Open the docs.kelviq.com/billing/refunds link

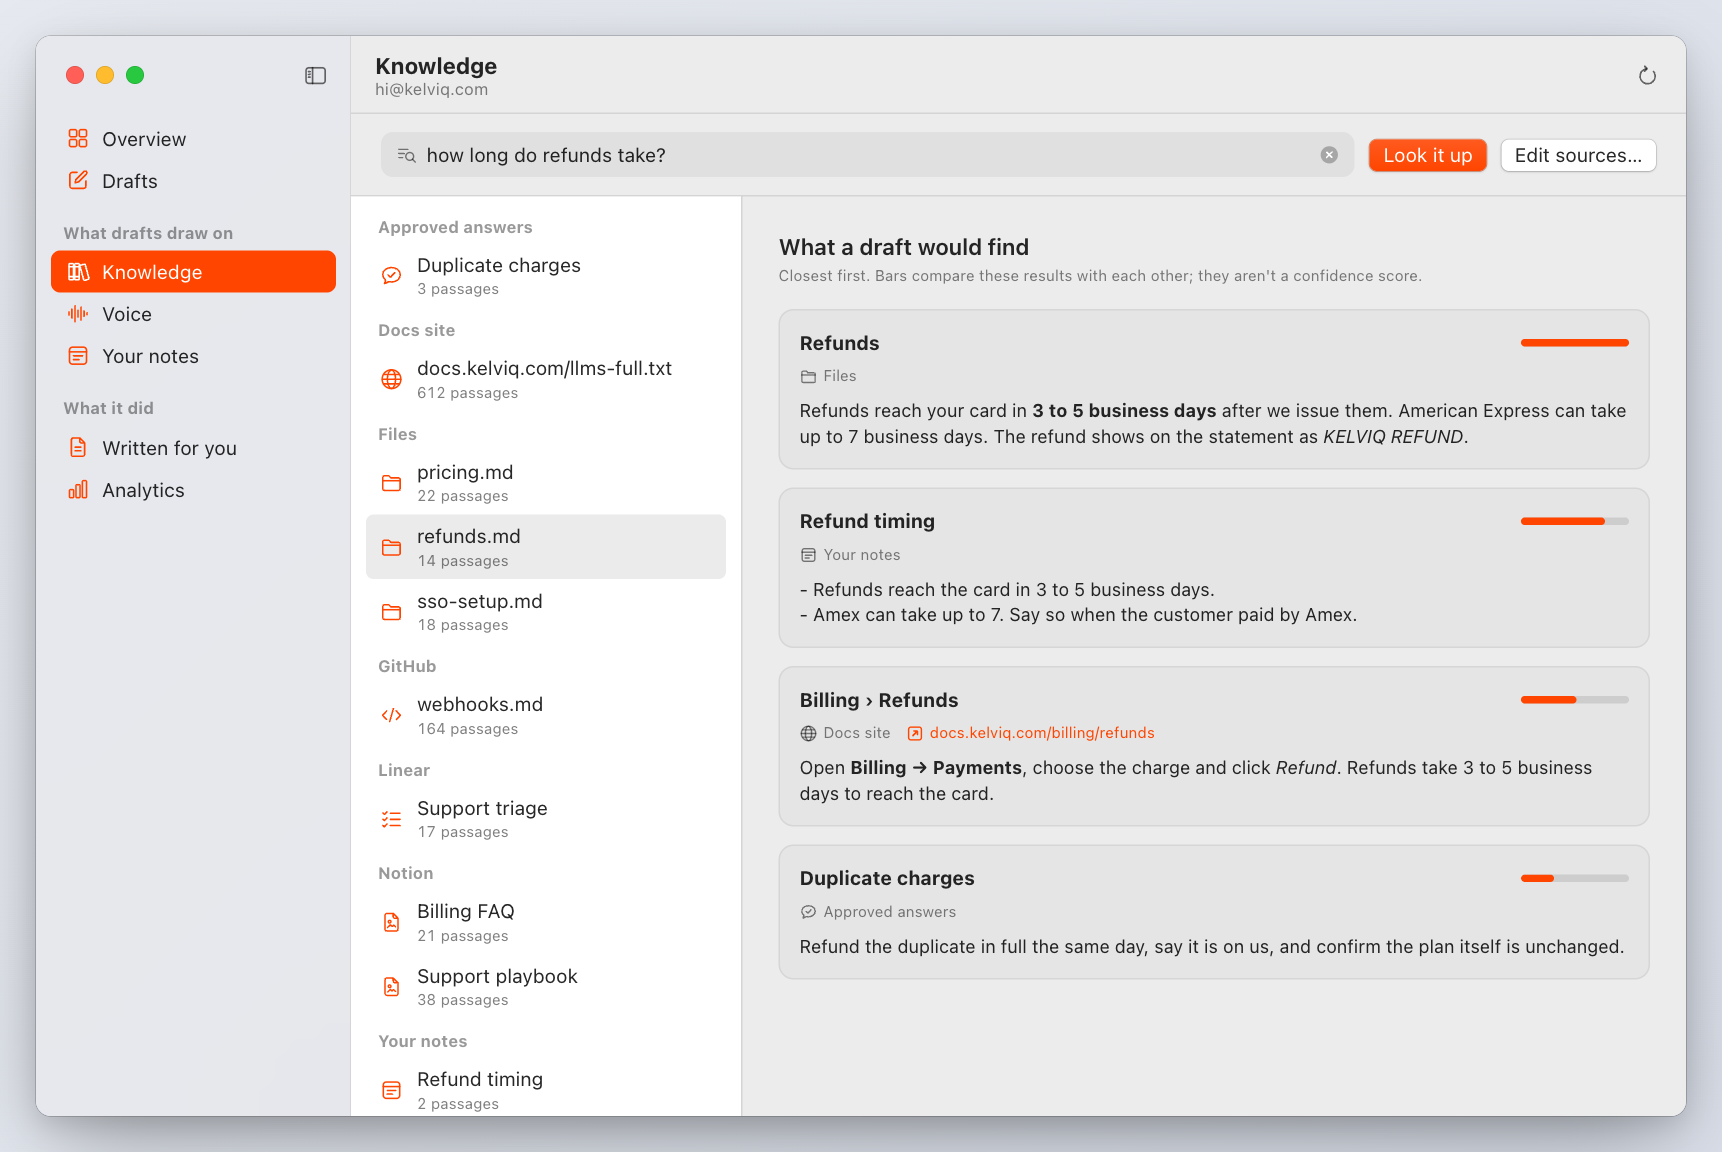click(x=1042, y=733)
